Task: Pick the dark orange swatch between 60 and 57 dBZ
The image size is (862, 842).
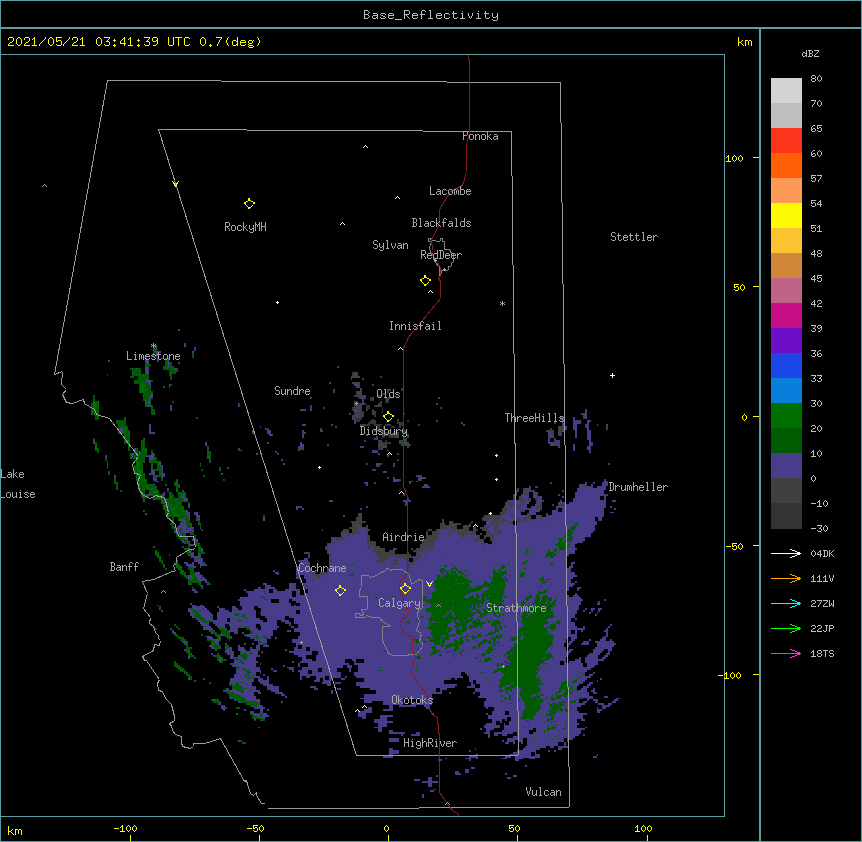Action: (x=786, y=165)
